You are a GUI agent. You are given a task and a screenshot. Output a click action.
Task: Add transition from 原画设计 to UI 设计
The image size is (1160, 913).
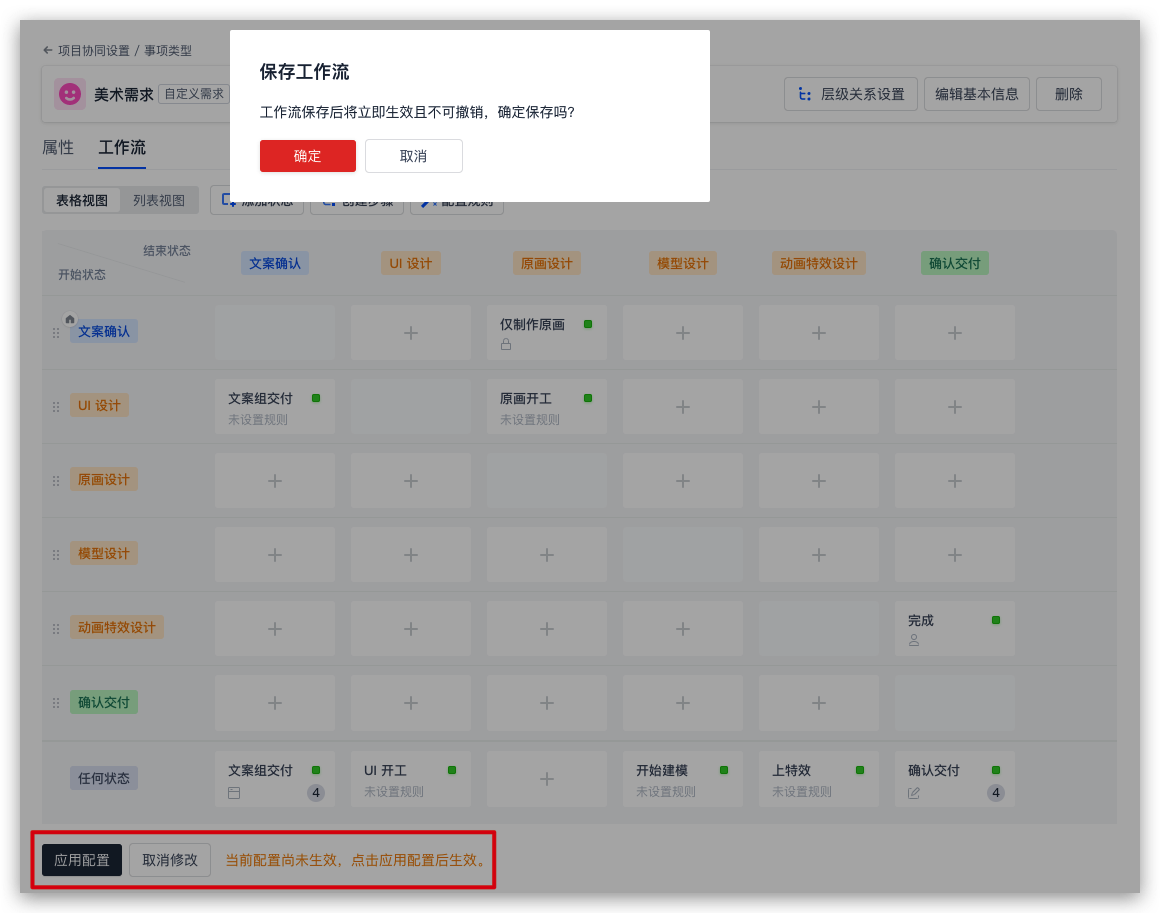point(411,481)
